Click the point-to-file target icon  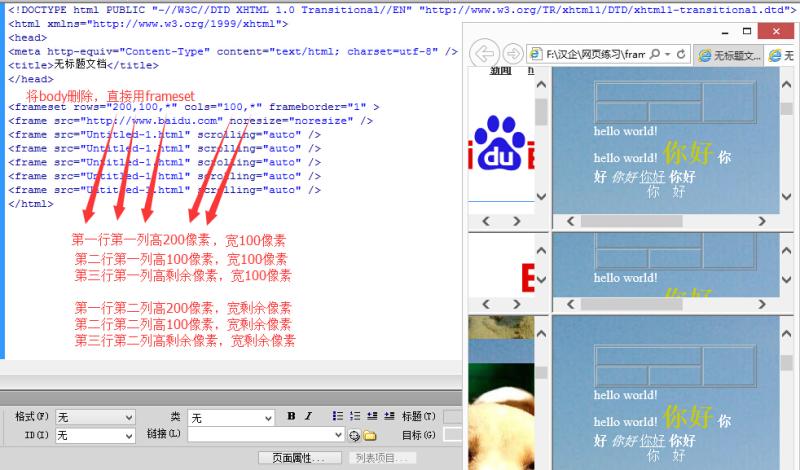tap(354, 435)
